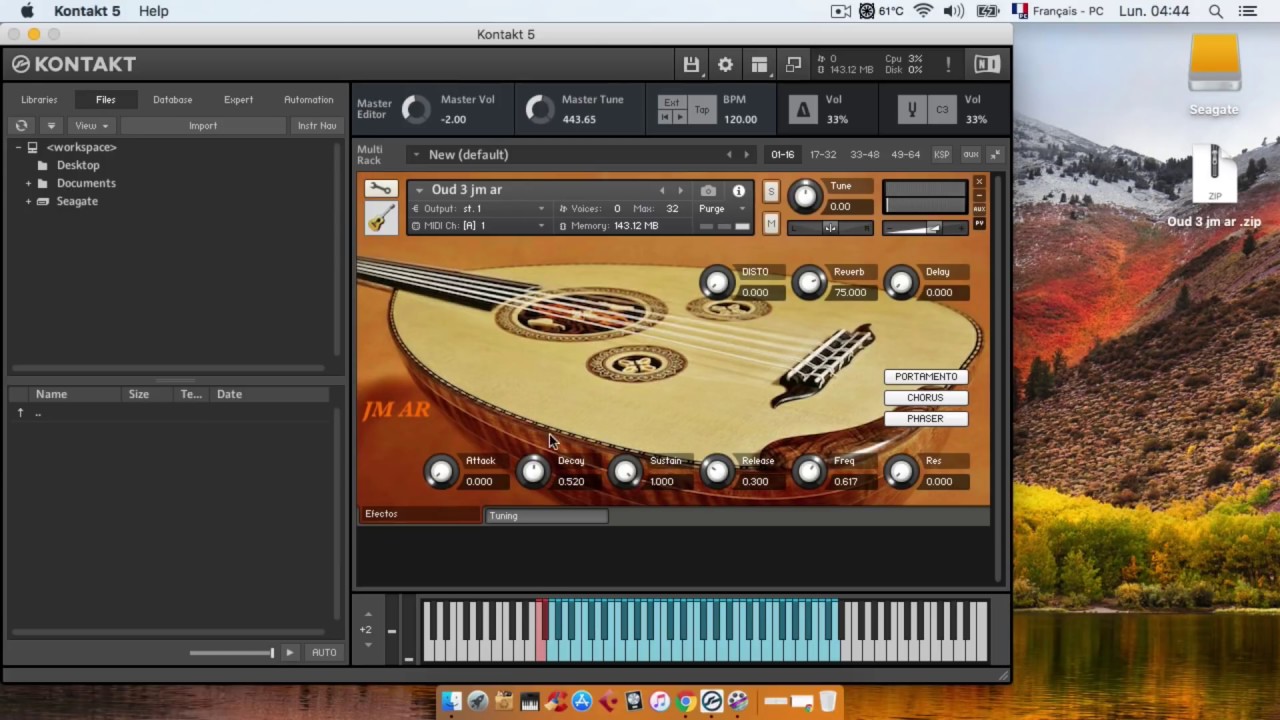The image size is (1280, 720).
Task: Open App Store from the dock
Action: (581, 702)
